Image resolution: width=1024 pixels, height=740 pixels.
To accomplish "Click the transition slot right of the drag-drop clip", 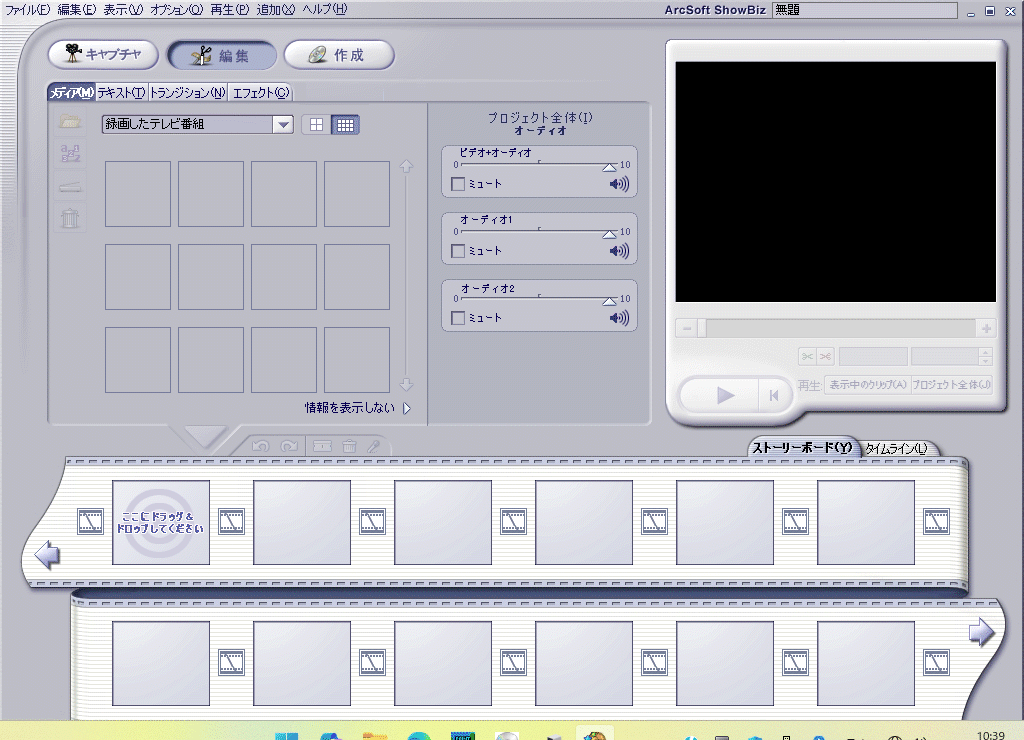I will (x=231, y=522).
